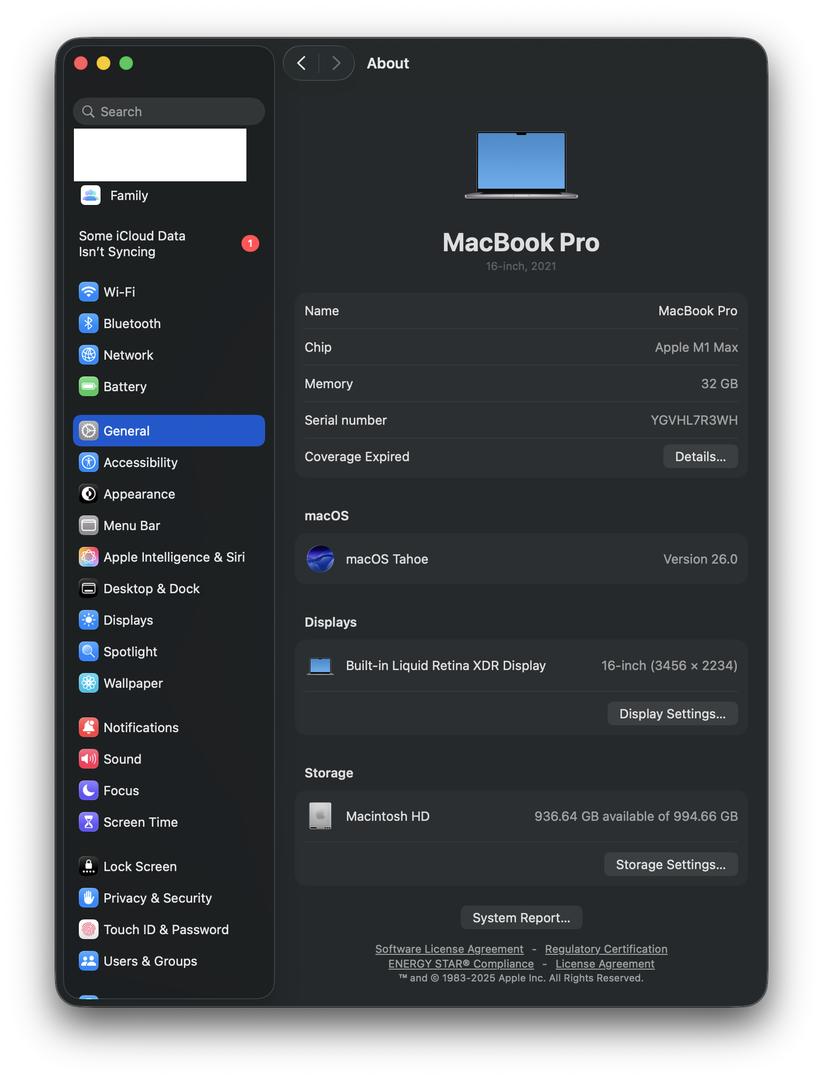823x1080 pixels.
Task: Click the built-in display laptop icon
Action: point(320,666)
